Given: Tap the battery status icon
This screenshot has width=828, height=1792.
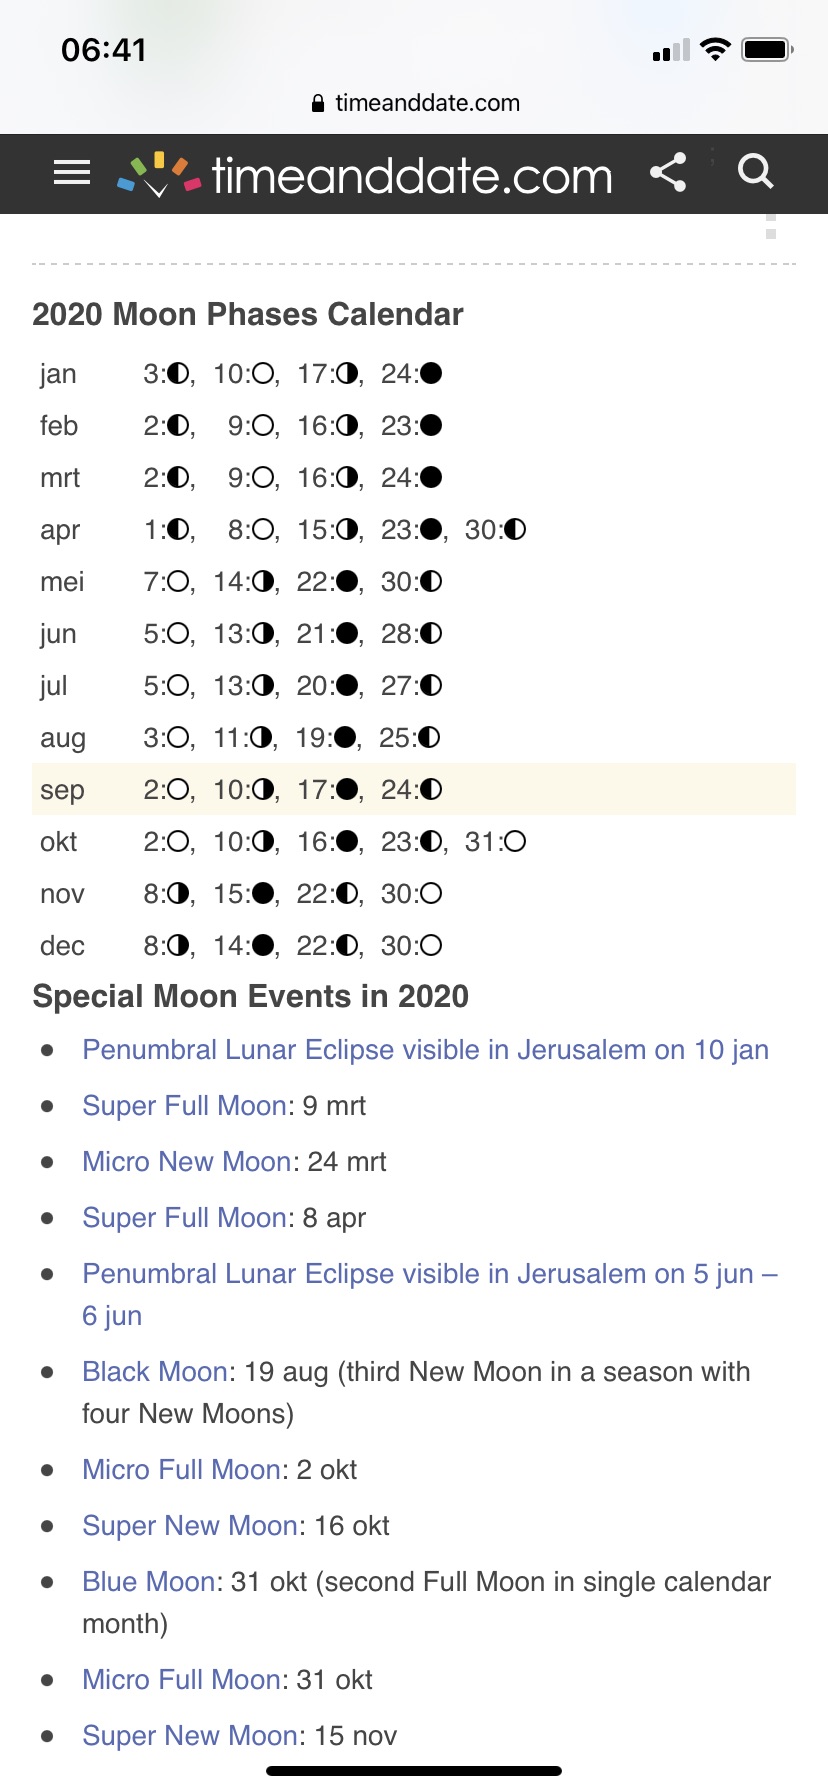Looking at the screenshot, I should pos(767,49).
